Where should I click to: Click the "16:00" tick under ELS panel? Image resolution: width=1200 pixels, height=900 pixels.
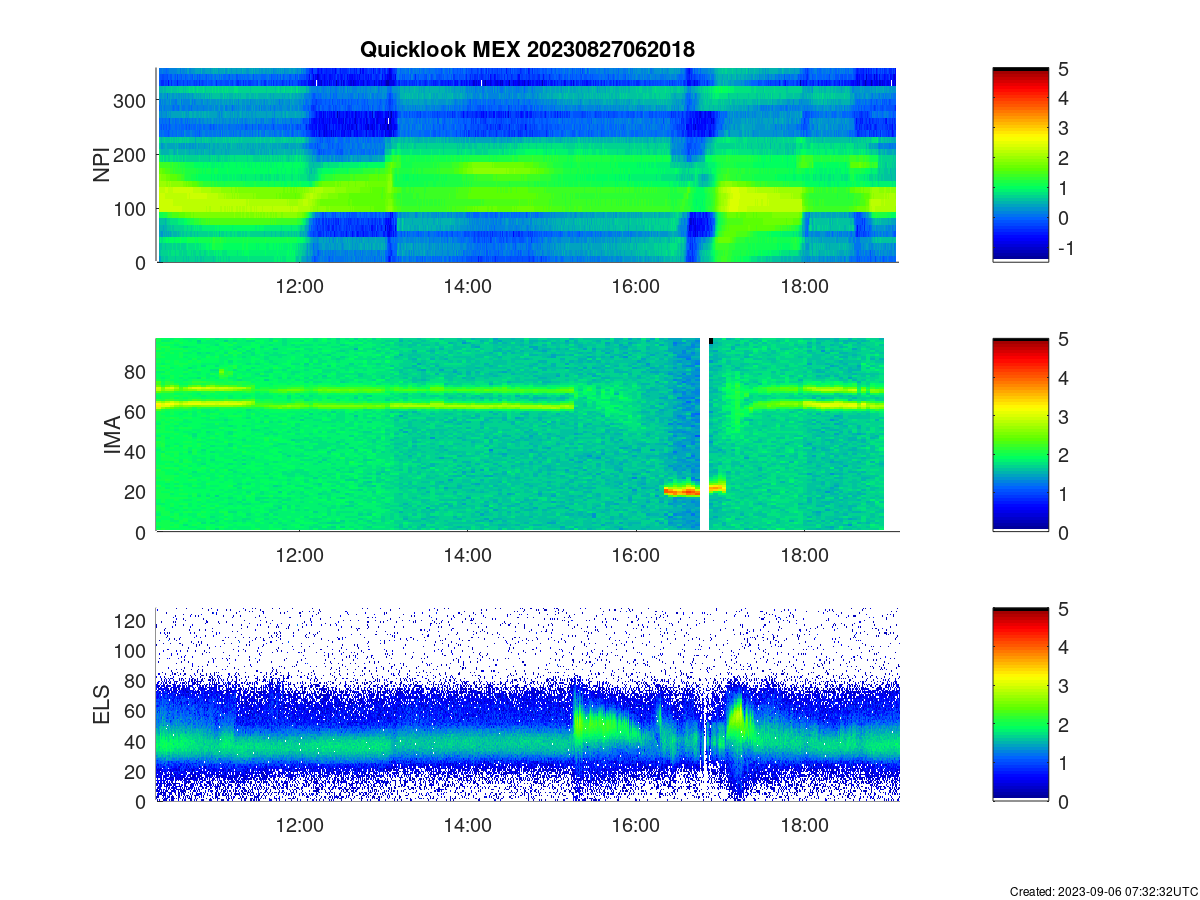pyautogui.click(x=635, y=825)
